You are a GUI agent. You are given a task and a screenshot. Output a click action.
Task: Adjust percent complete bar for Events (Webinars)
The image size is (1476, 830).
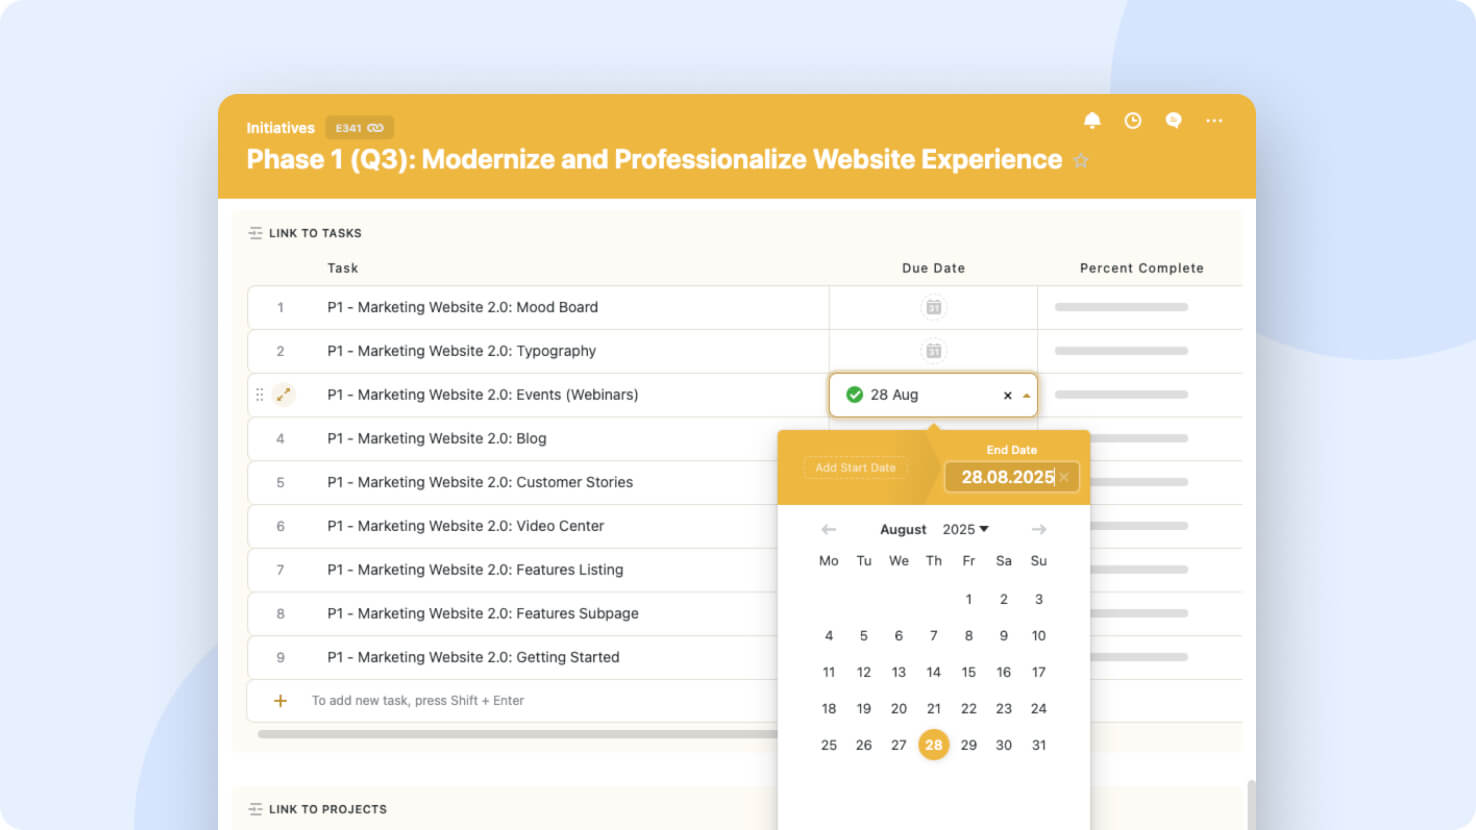[x=1121, y=395]
